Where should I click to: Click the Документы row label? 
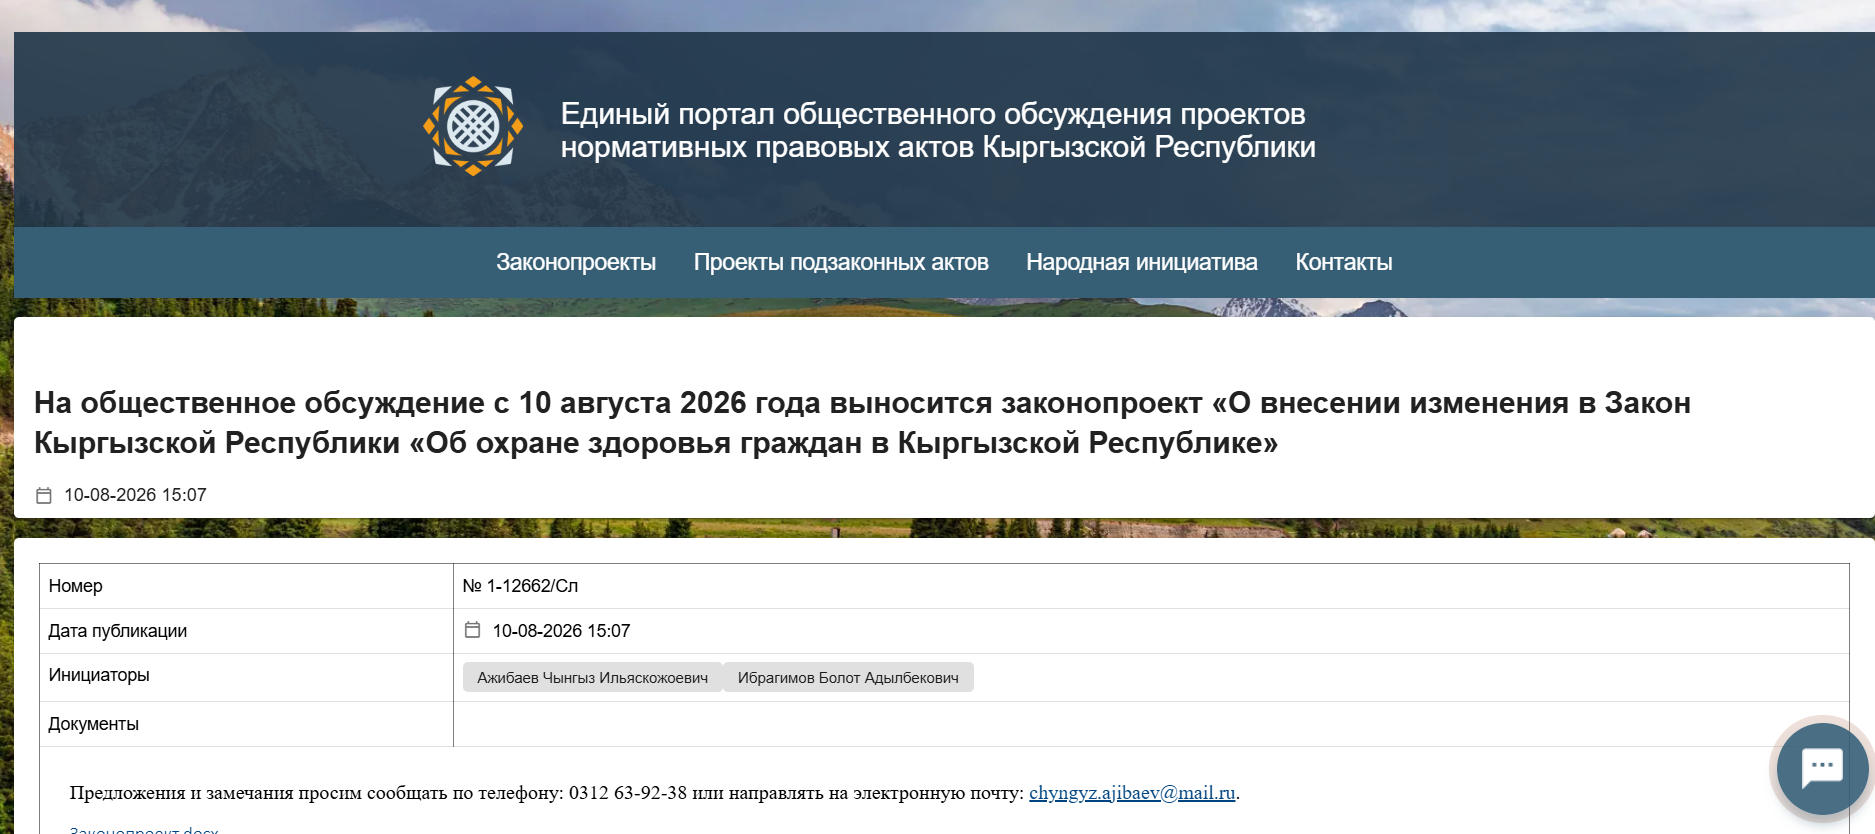[x=94, y=724]
